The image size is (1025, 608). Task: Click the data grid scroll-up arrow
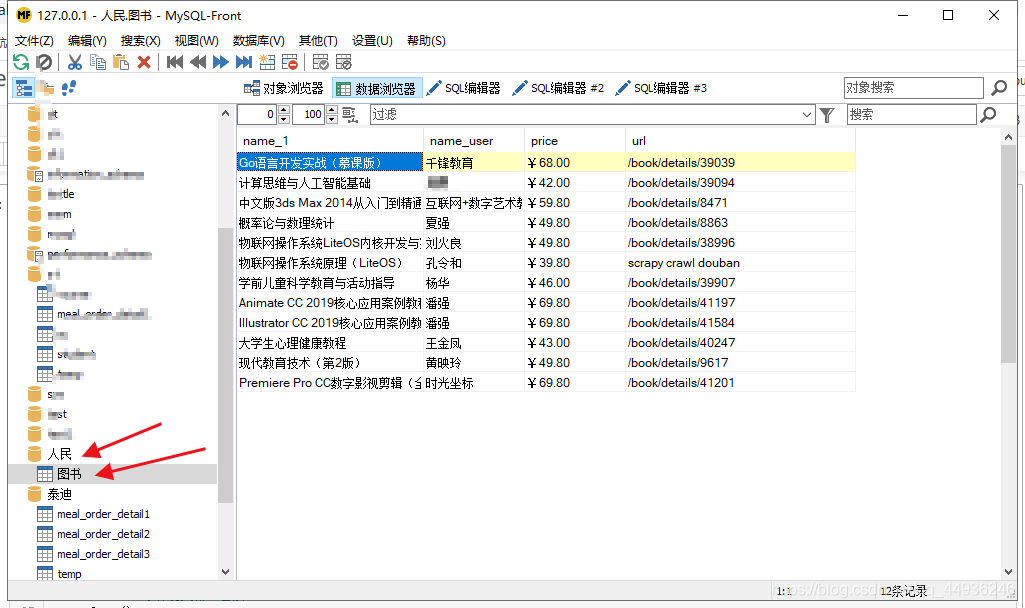[1008, 137]
